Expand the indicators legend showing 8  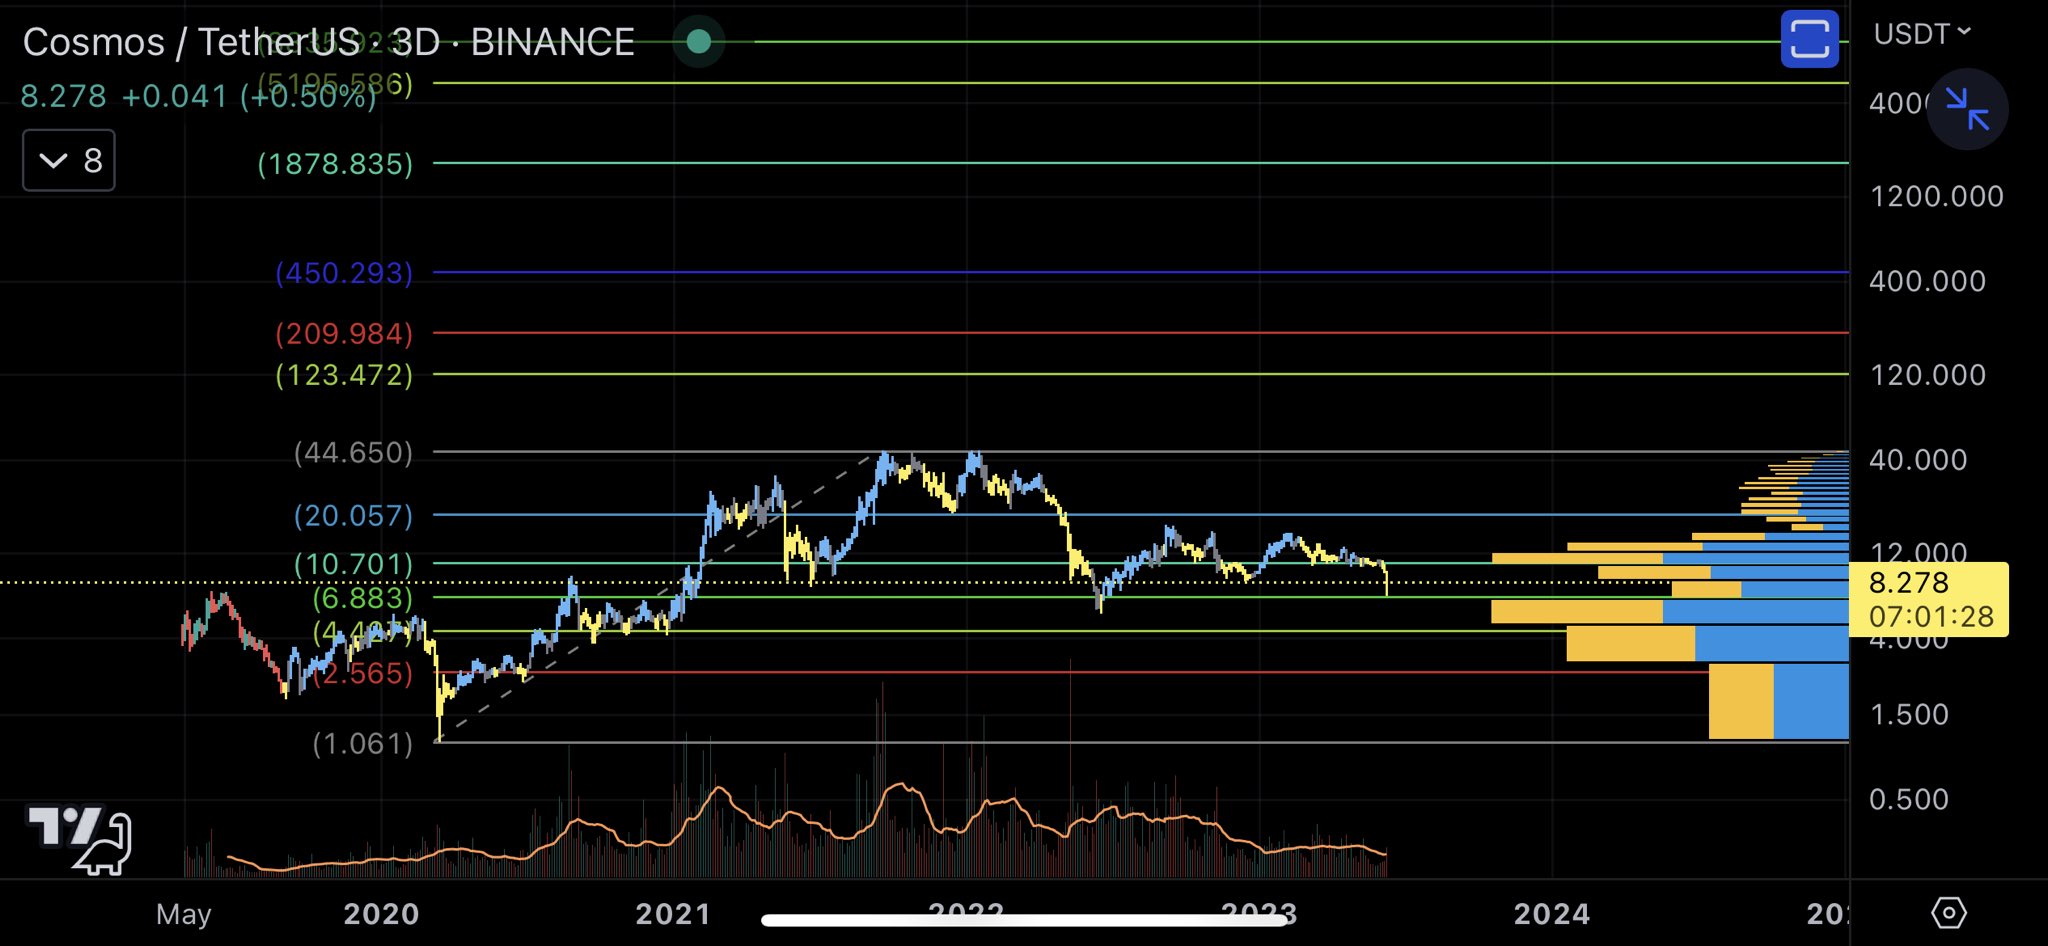(69, 160)
